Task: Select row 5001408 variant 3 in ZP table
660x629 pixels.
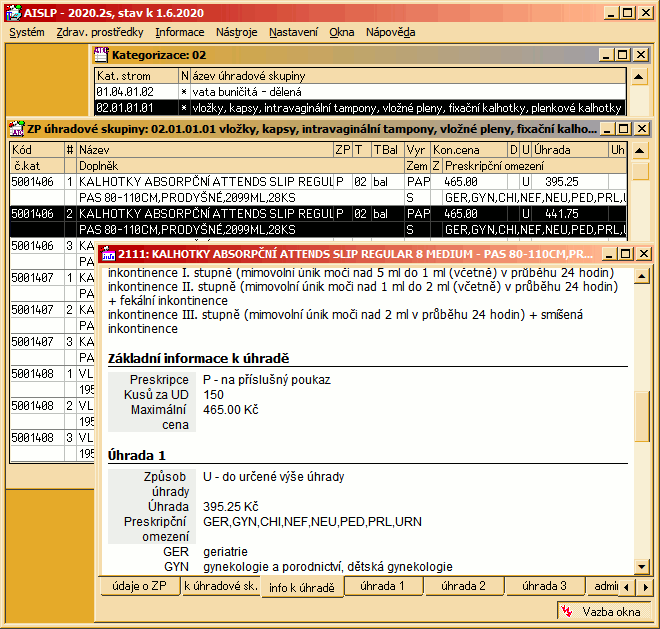Action: click(53, 445)
